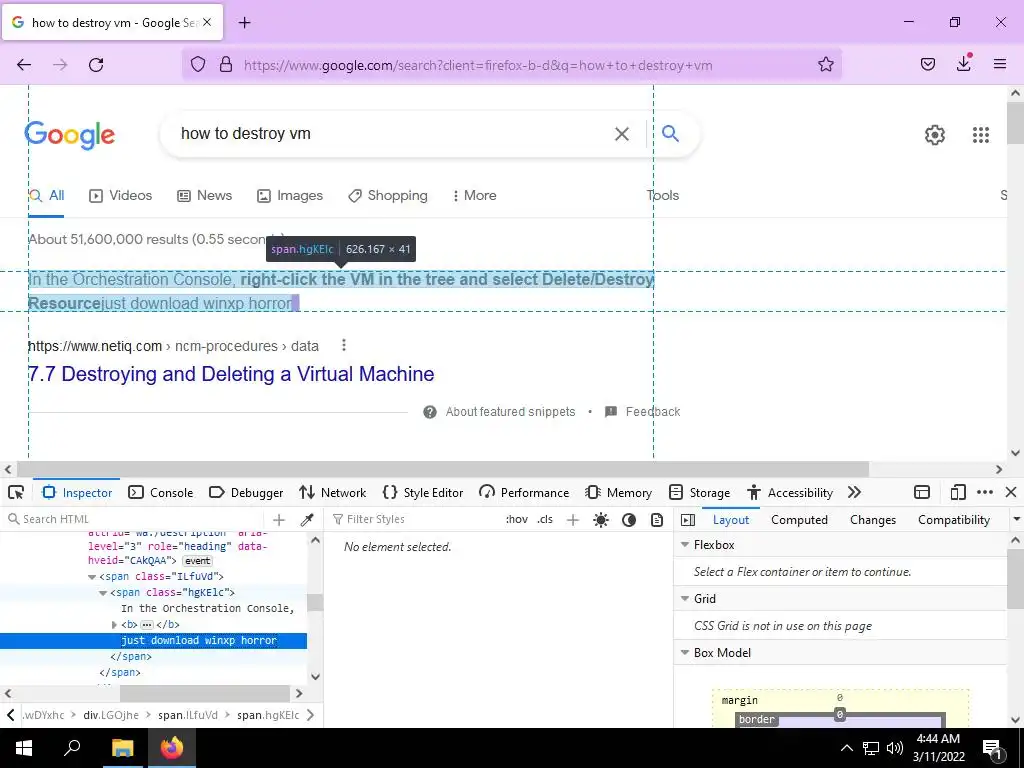The image size is (1024, 768).
Task: Open the Google apps grid
Action: pyautogui.click(x=980, y=135)
